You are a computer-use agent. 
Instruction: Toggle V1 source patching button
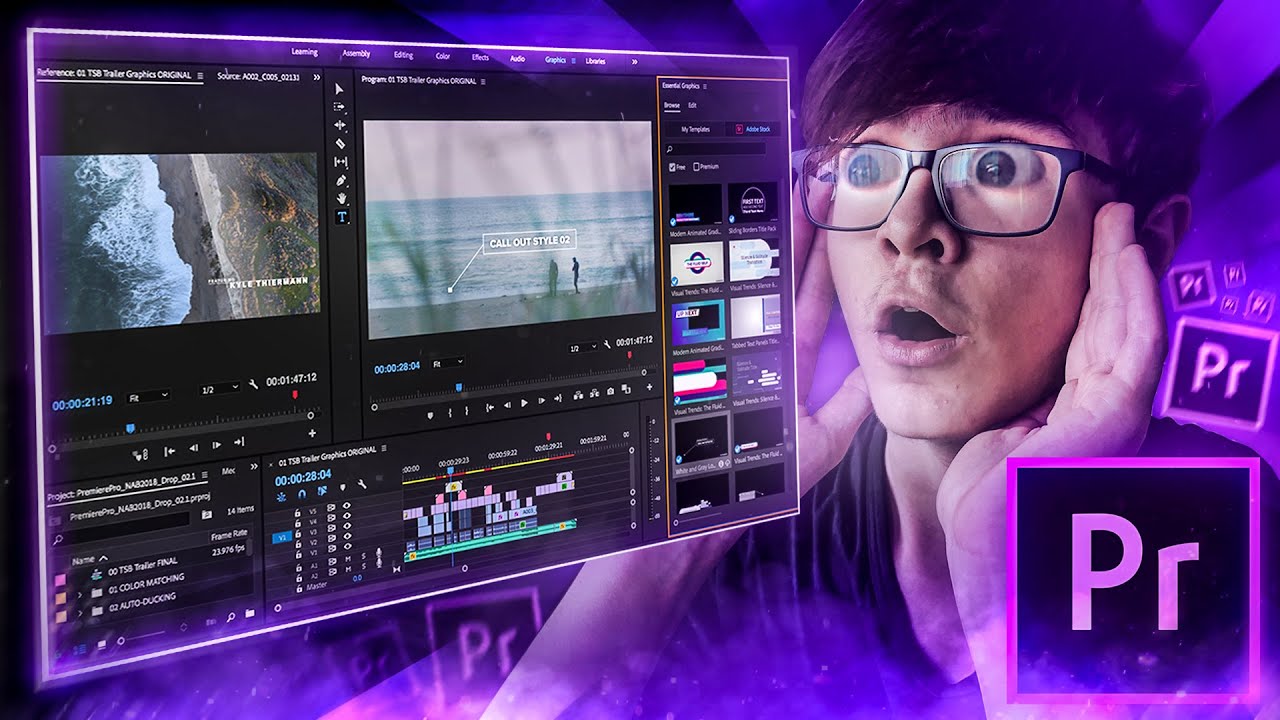[x=282, y=538]
